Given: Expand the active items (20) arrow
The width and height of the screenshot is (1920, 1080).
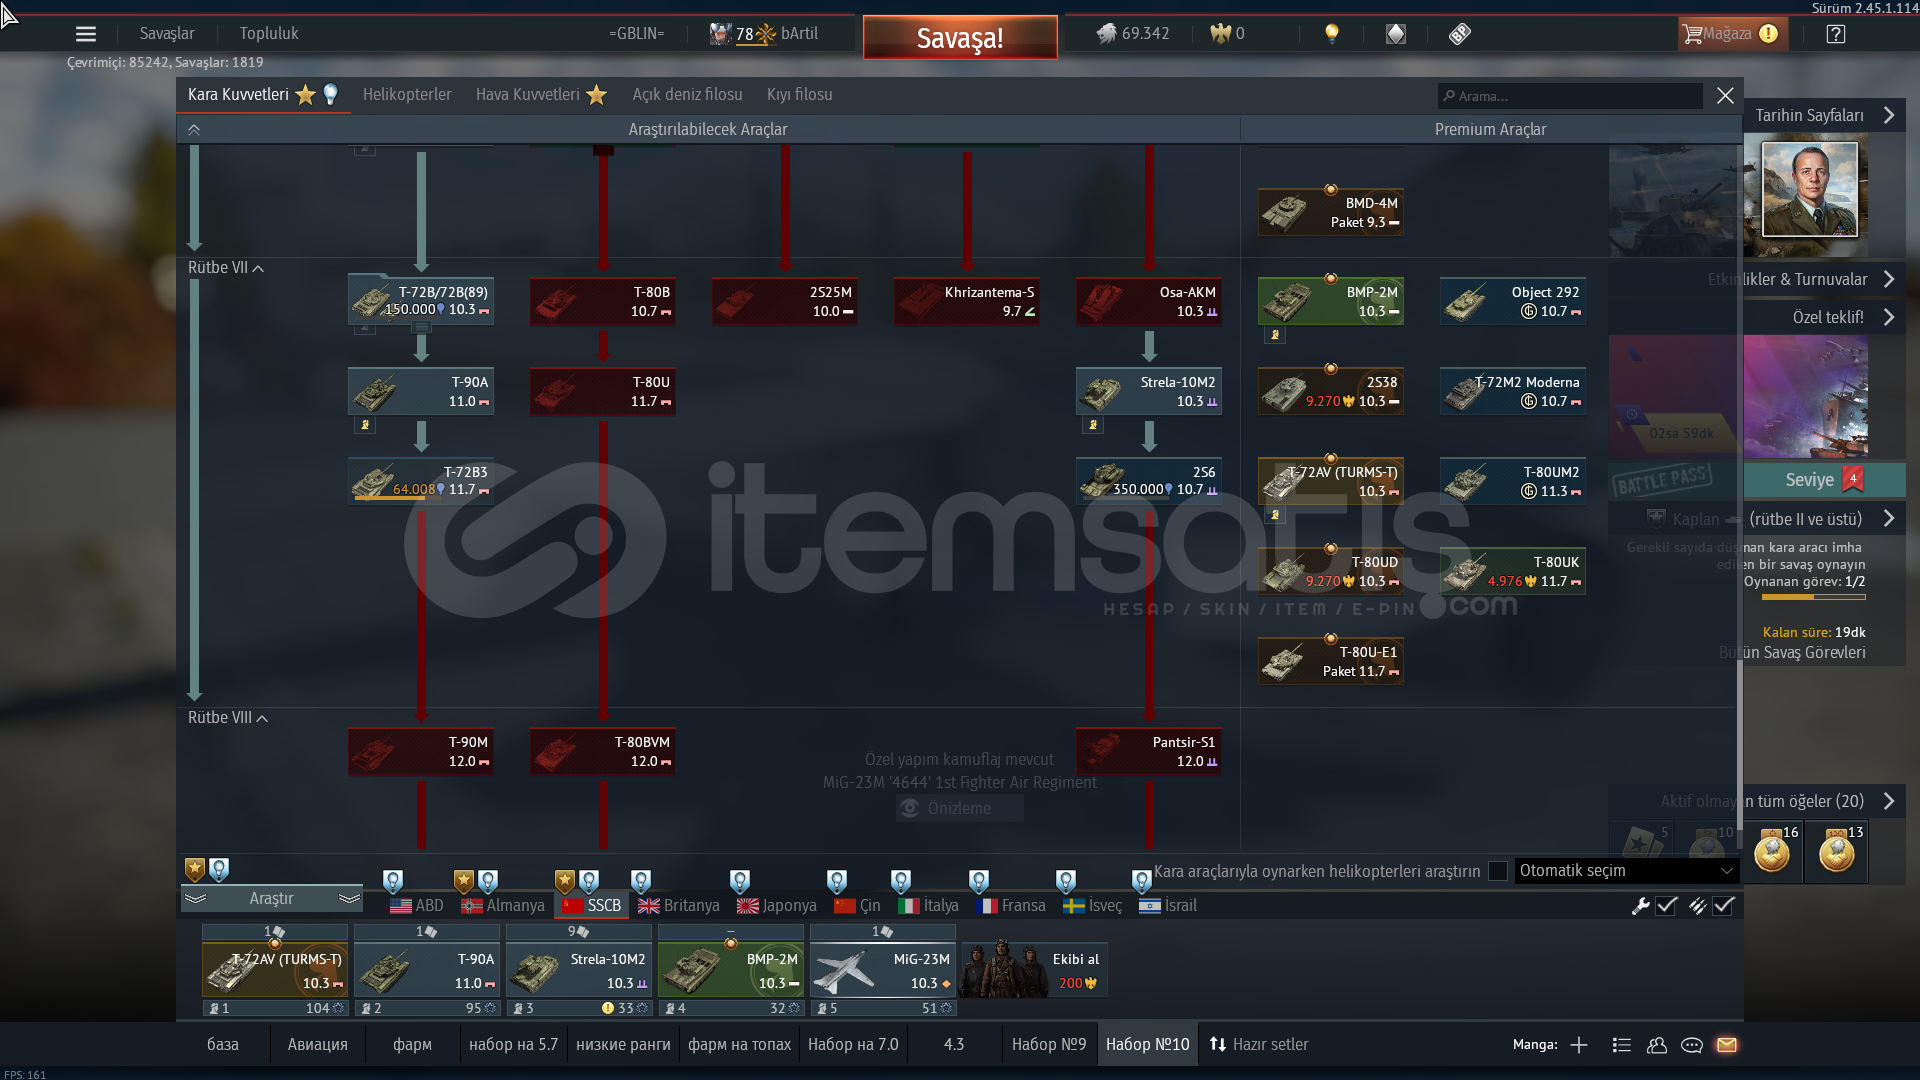Looking at the screenshot, I should pyautogui.click(x=1889, y=802).
